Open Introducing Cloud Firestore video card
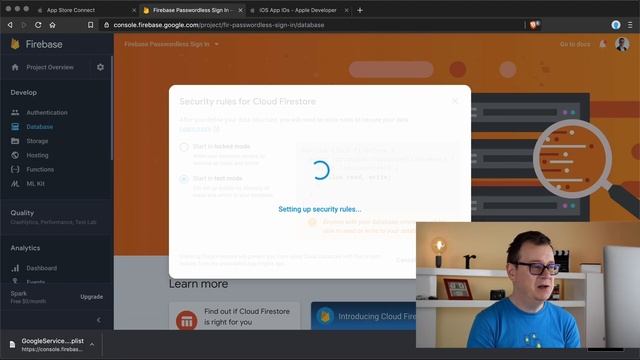Viewport: 640px width, 360px height. point(364,316)
